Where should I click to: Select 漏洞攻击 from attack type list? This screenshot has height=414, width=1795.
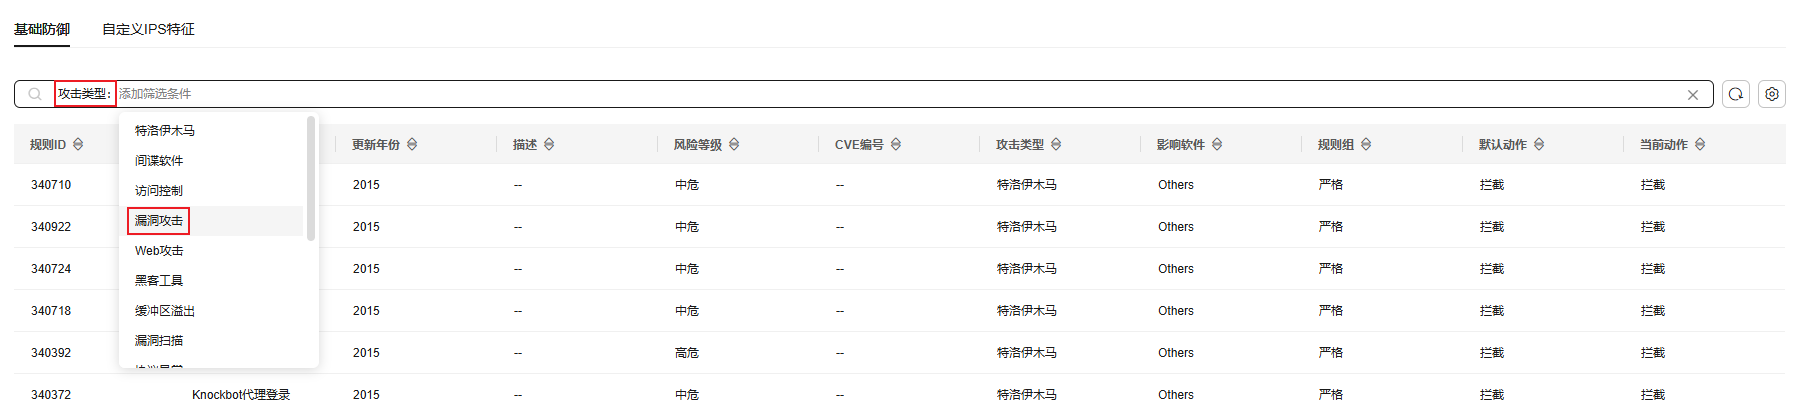(x=159, y=221)
